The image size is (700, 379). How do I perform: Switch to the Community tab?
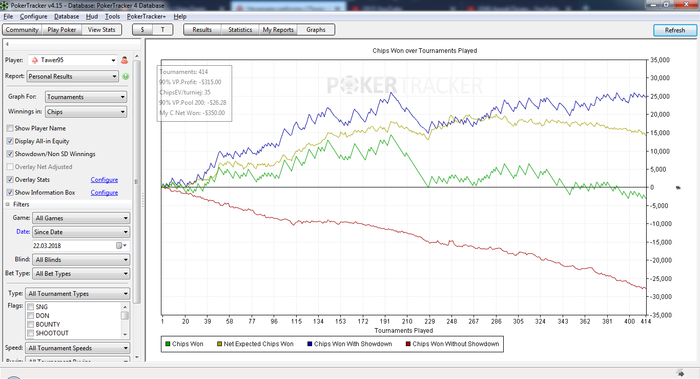click(22, 30)
